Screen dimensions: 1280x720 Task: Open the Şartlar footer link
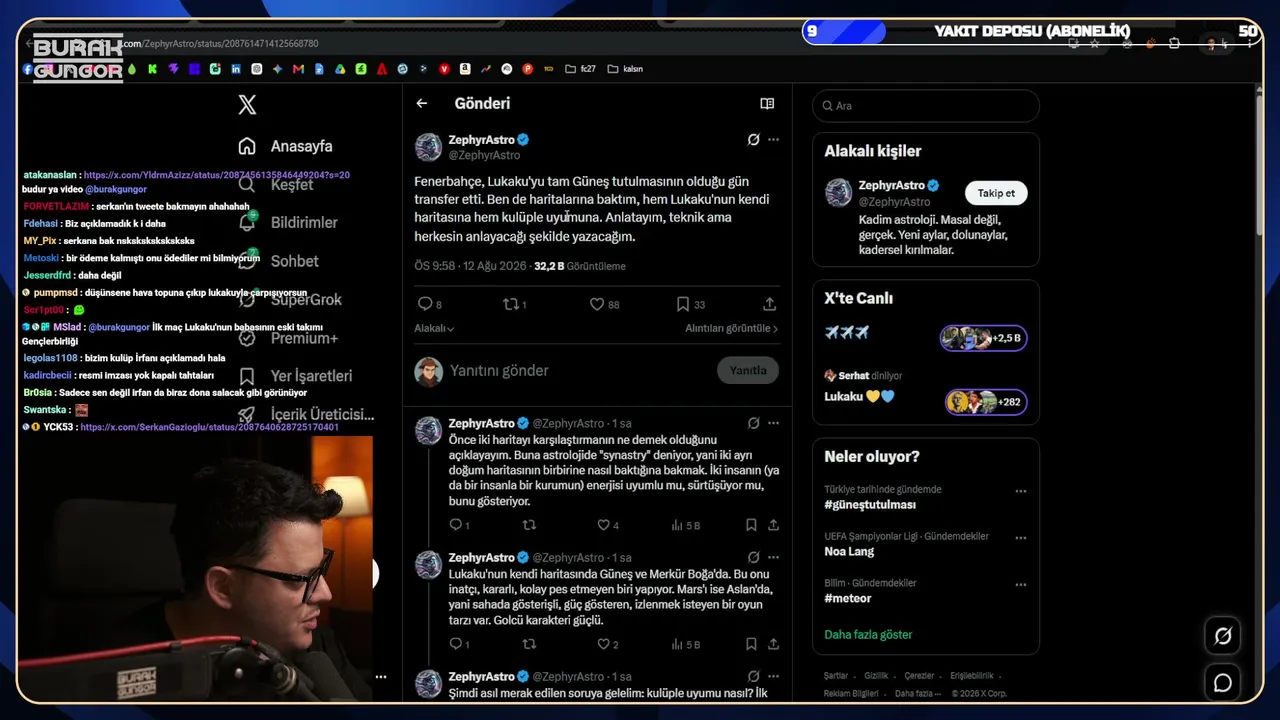pyautogui.click(x=836, y=676)
